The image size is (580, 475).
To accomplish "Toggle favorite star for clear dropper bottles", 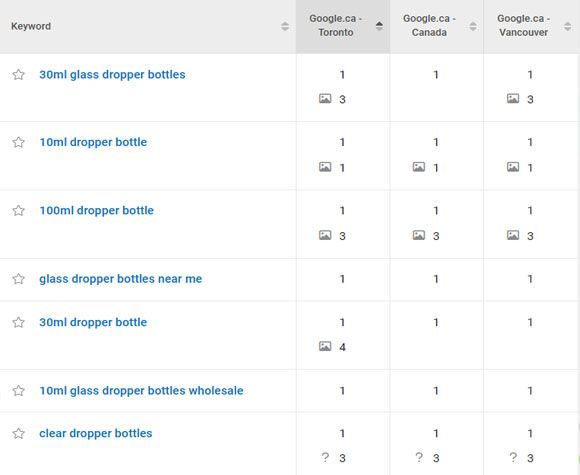I will tap(18, 433).
